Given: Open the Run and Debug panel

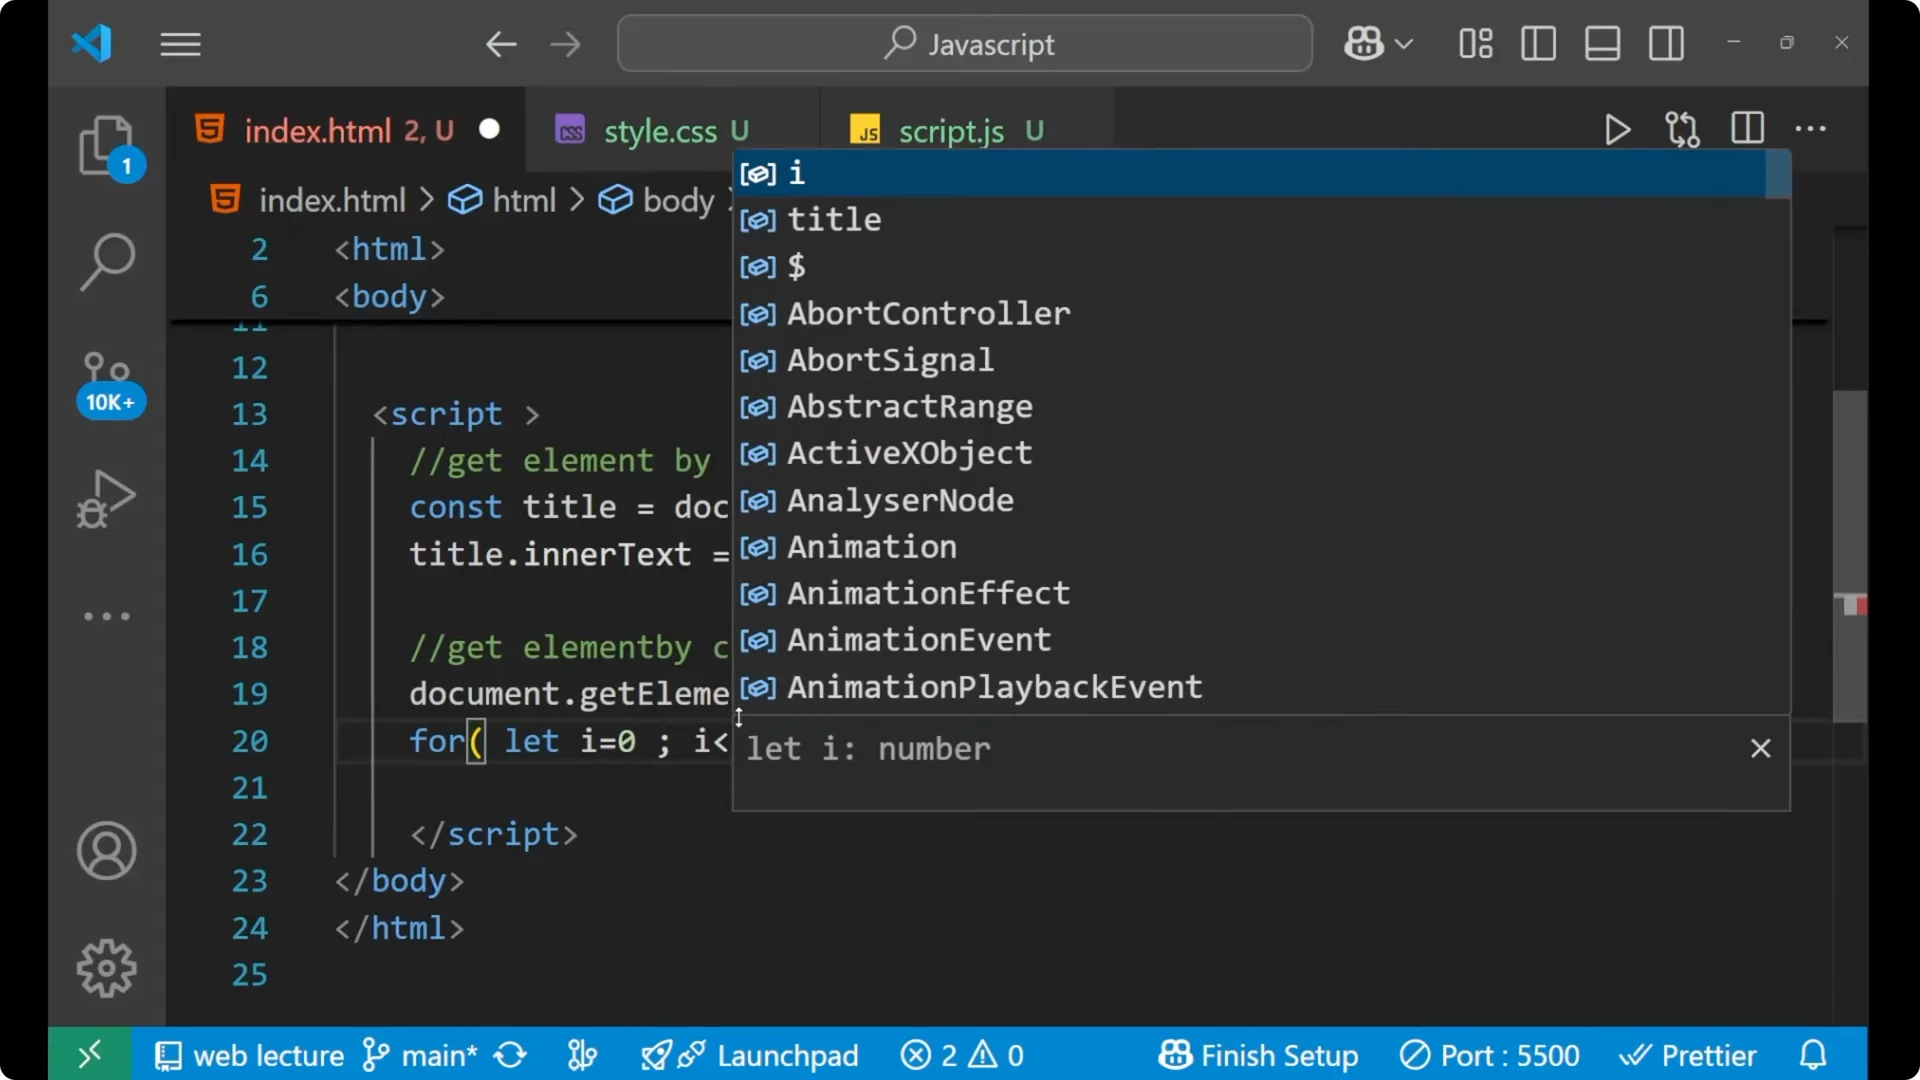Looking at the screenshot, I should [x=105, y=498].
